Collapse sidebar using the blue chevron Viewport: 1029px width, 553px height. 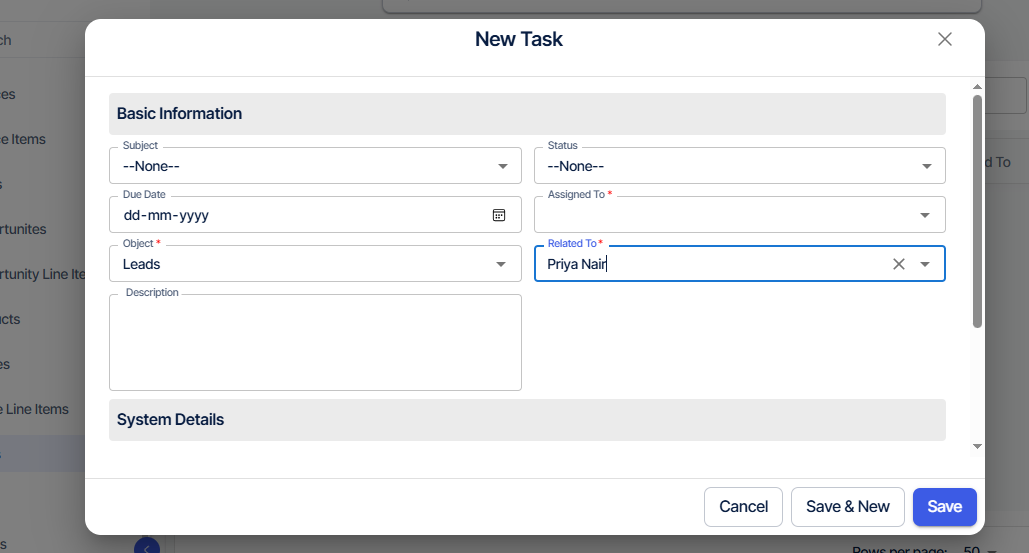147,546
